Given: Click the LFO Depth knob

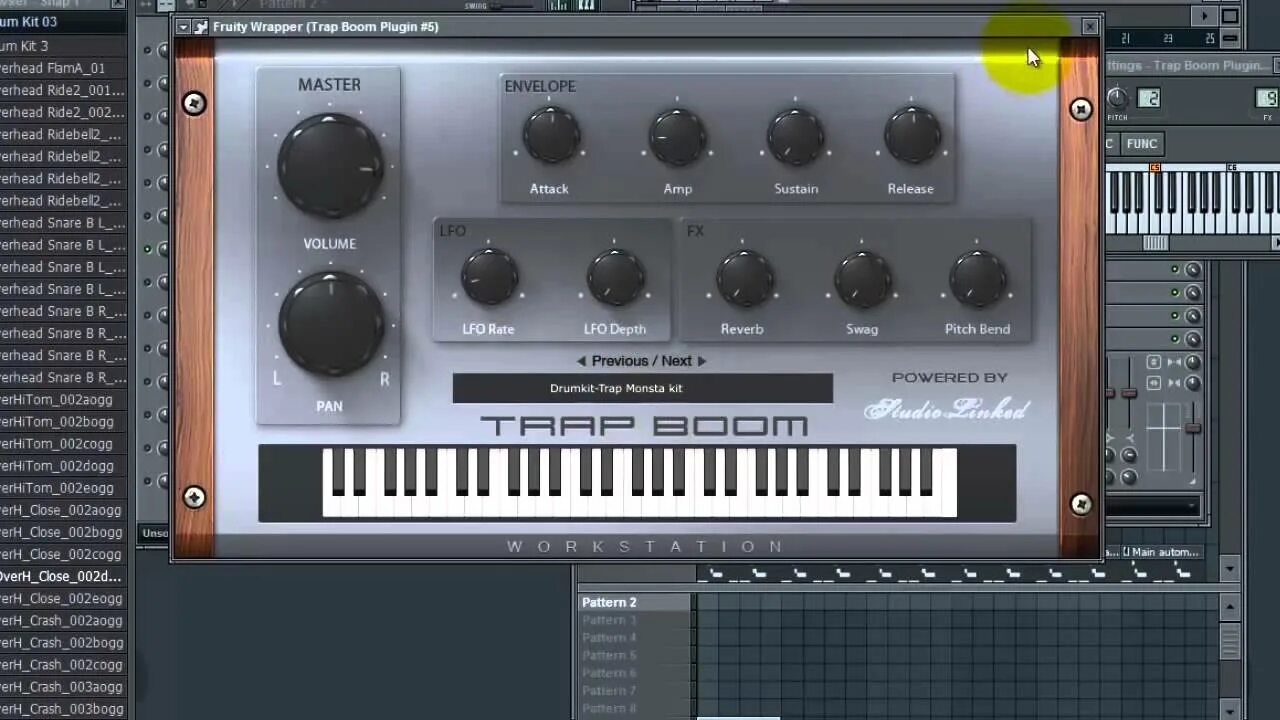Looking at the screenshot, I should click(x=615, y=278).
